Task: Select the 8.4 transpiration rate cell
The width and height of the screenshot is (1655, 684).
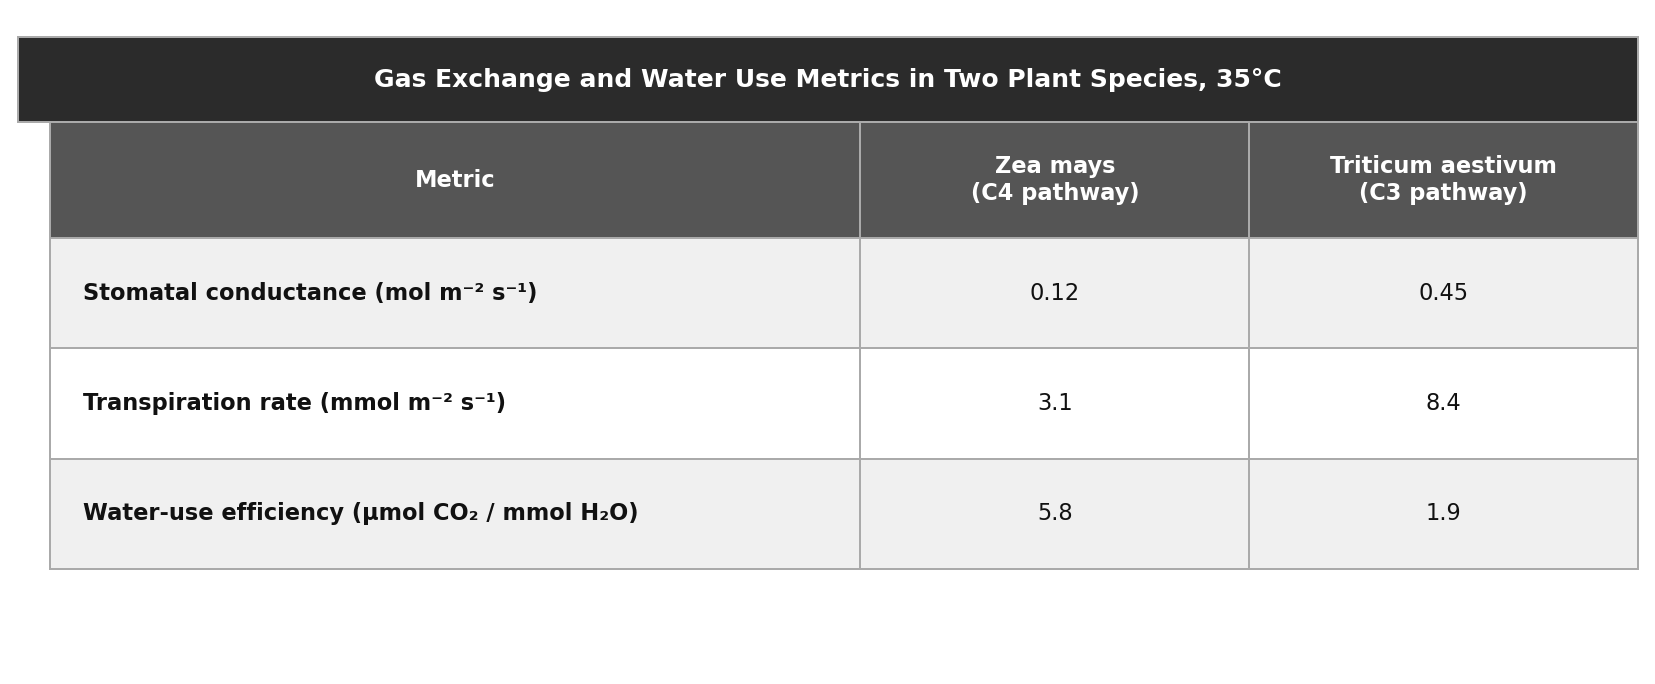Action: click(1442, 404)
